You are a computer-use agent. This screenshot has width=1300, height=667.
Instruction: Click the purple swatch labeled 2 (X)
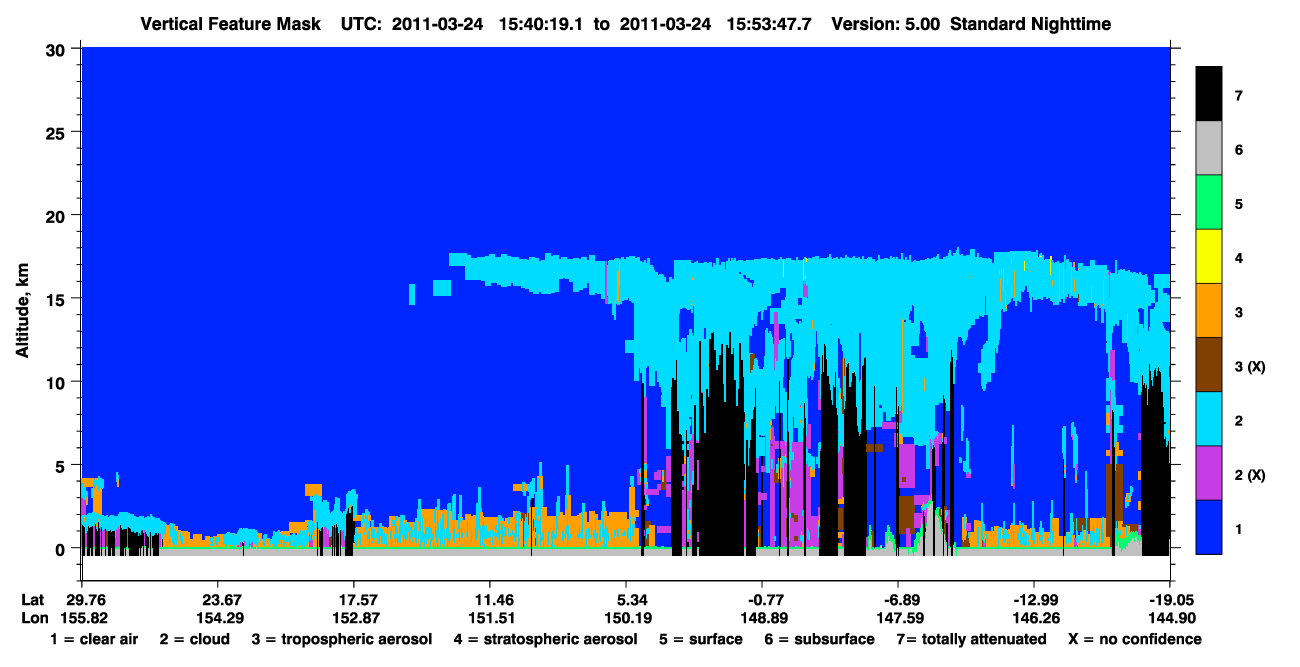coord(1209,472)
